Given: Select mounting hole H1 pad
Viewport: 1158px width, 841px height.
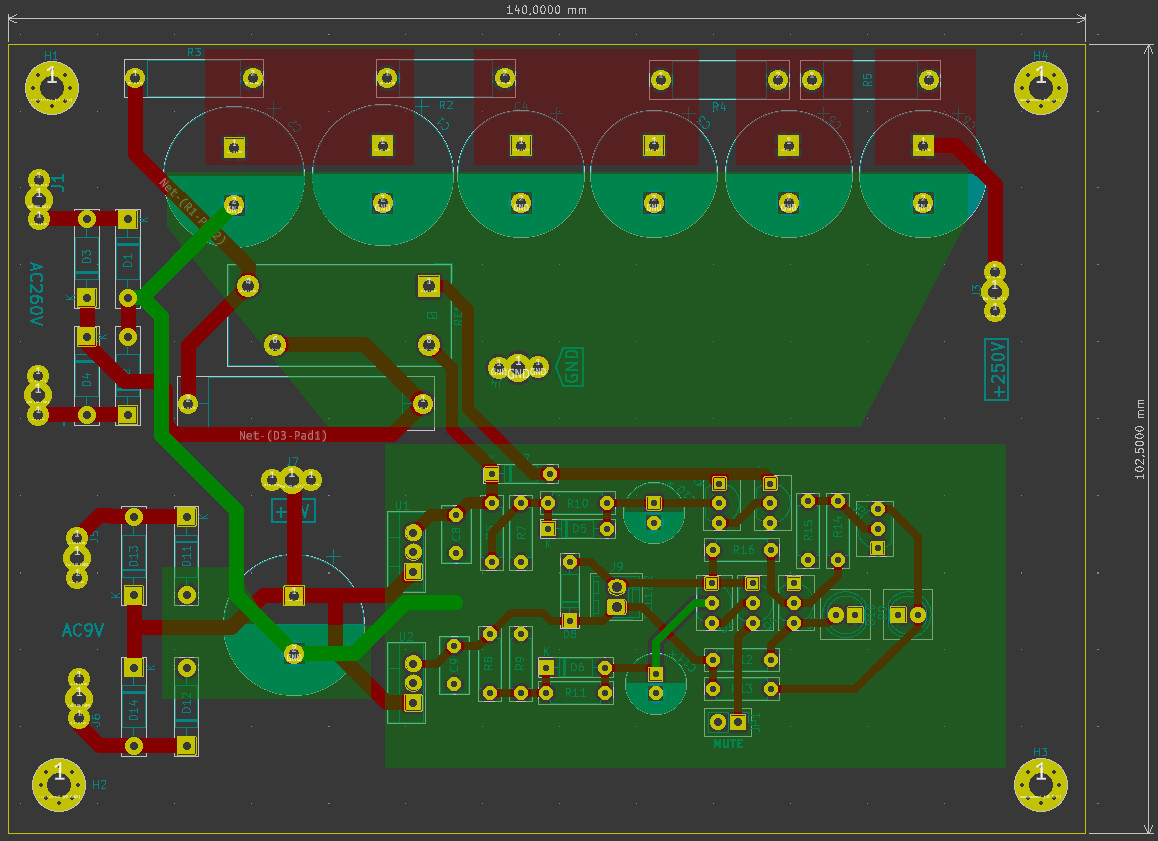Looking at the screenshot, I should point(52,88).
